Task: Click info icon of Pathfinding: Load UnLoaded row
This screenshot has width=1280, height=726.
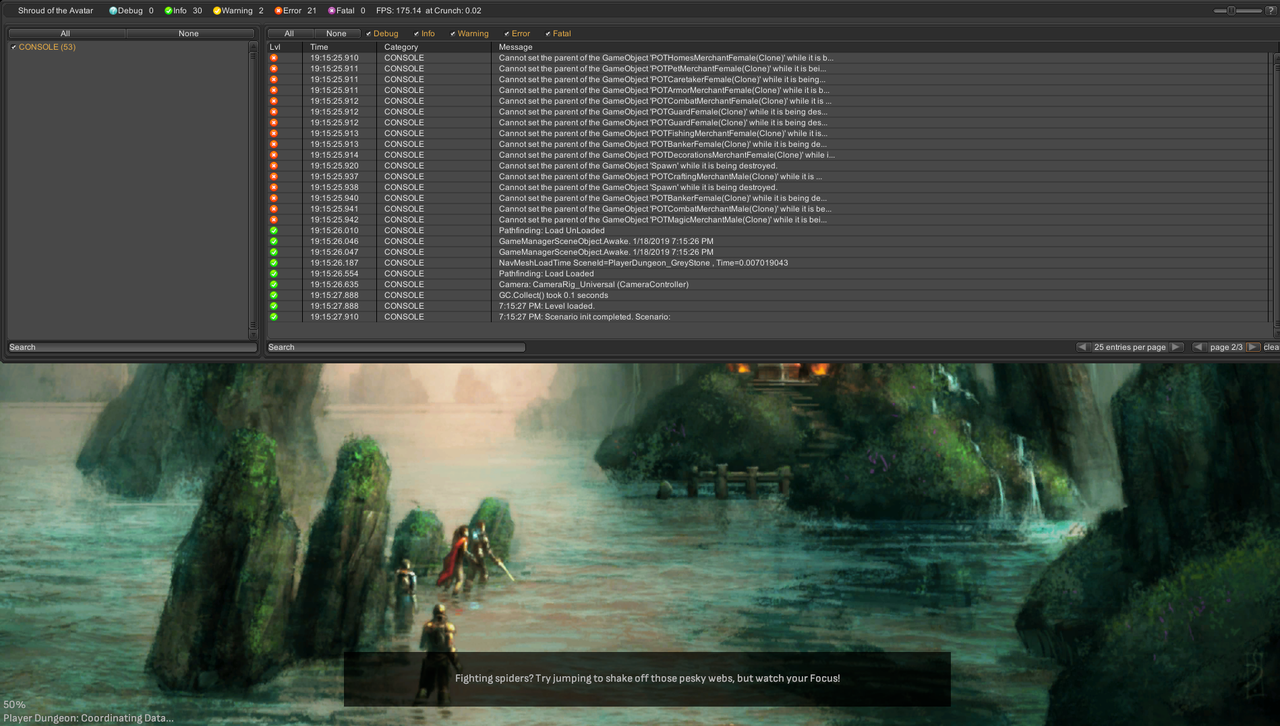Action: point(274,231)
